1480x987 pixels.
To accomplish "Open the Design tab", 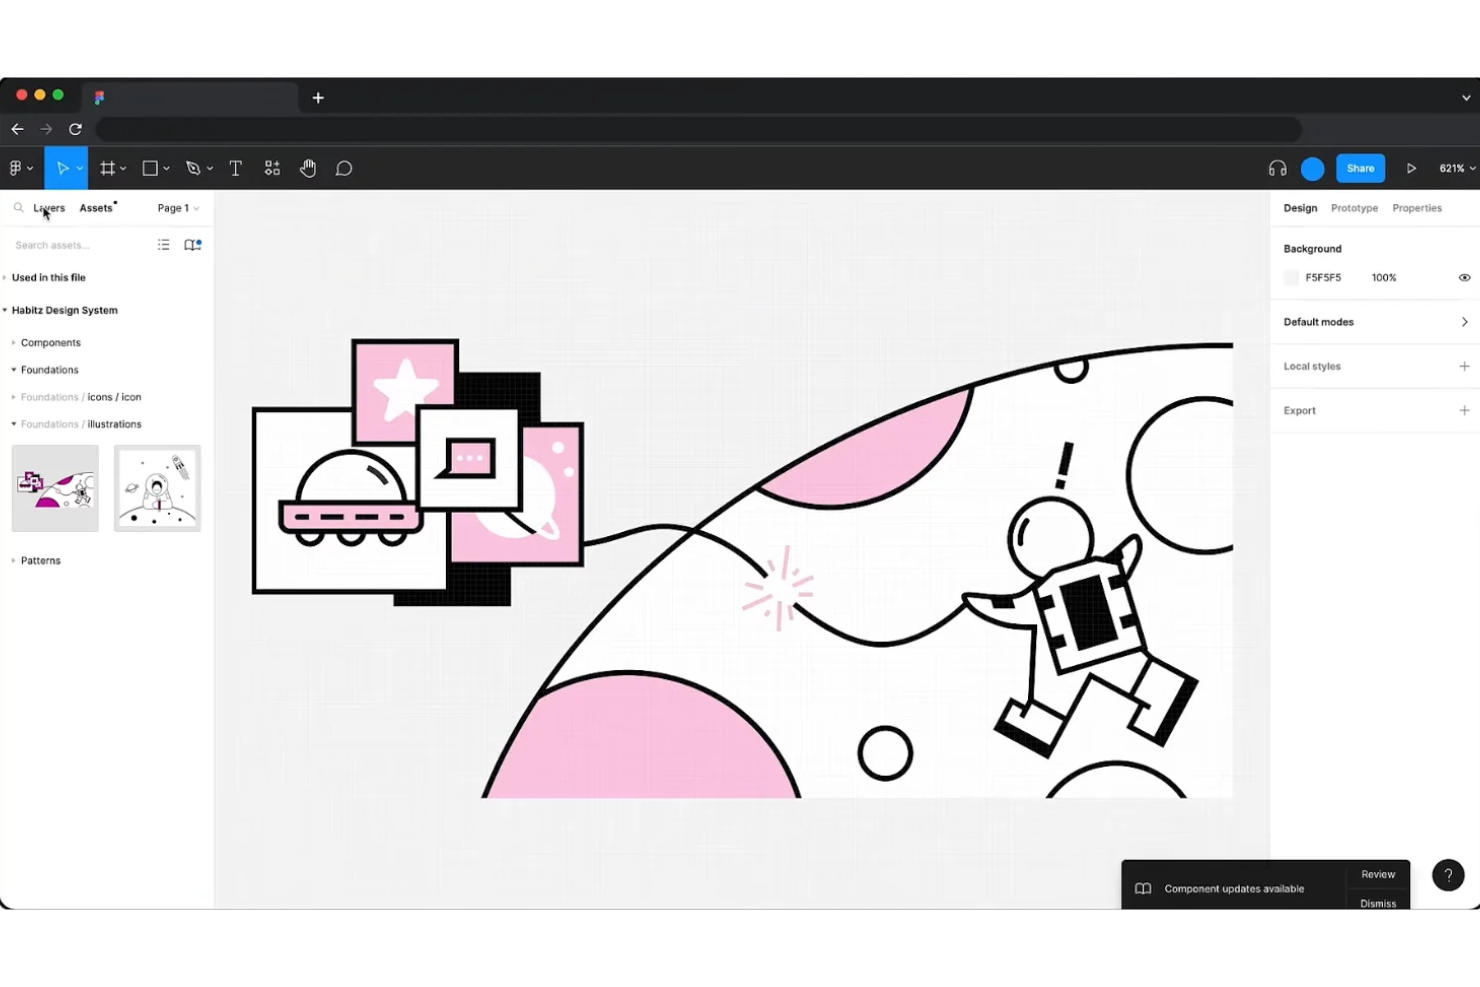I will pos(1300,208).
